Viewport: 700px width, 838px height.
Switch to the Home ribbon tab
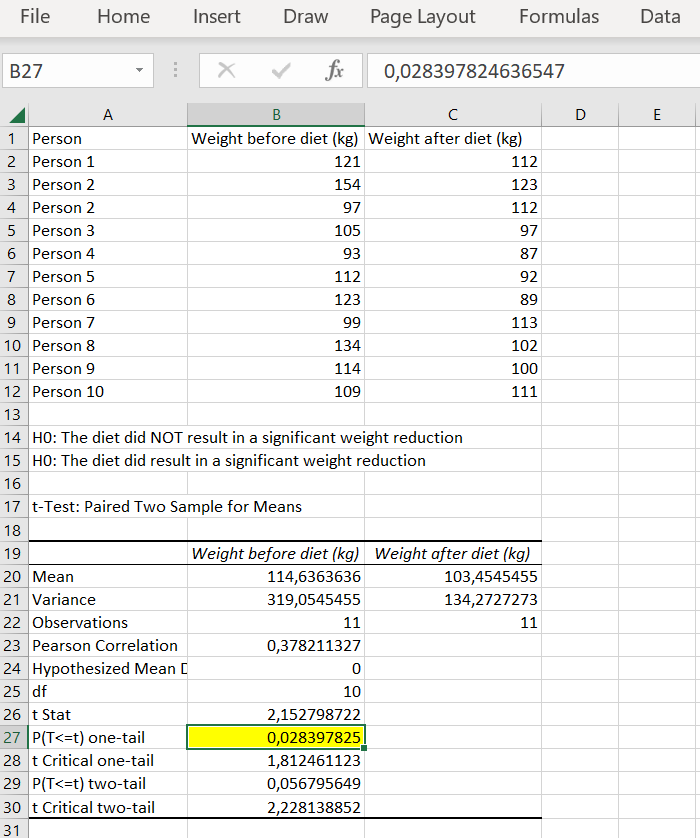click(x=123, y=16)
